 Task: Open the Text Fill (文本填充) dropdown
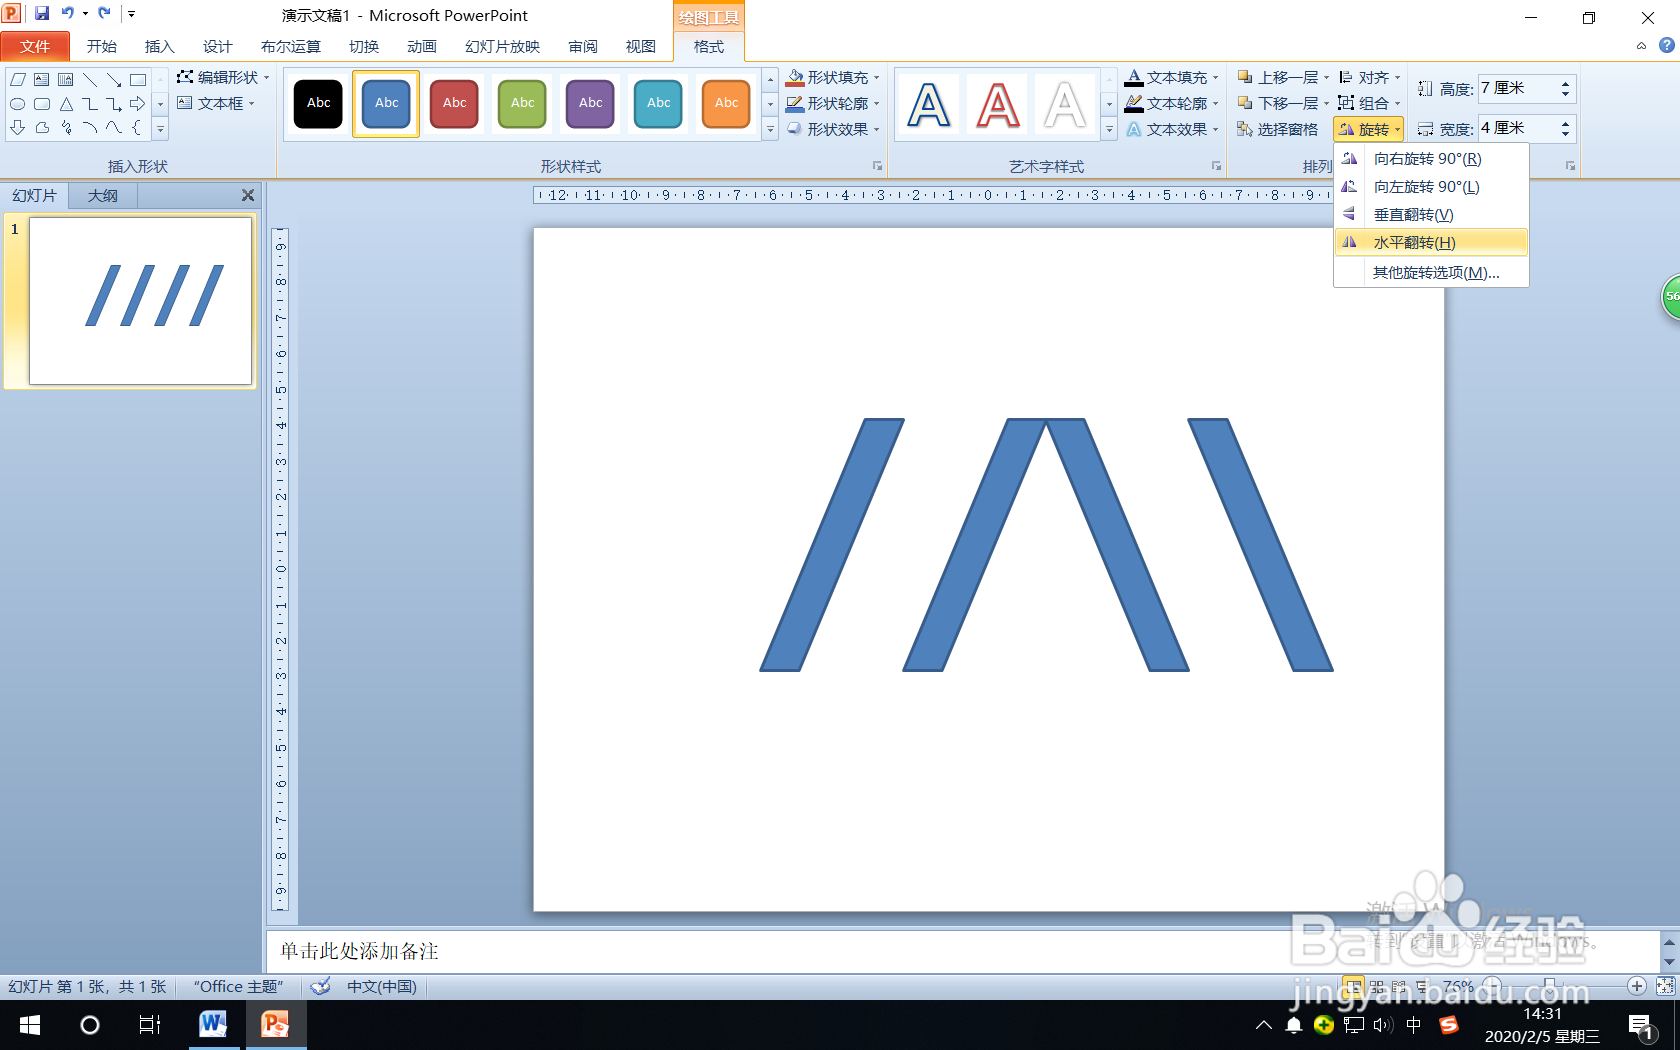(1171, 78)
